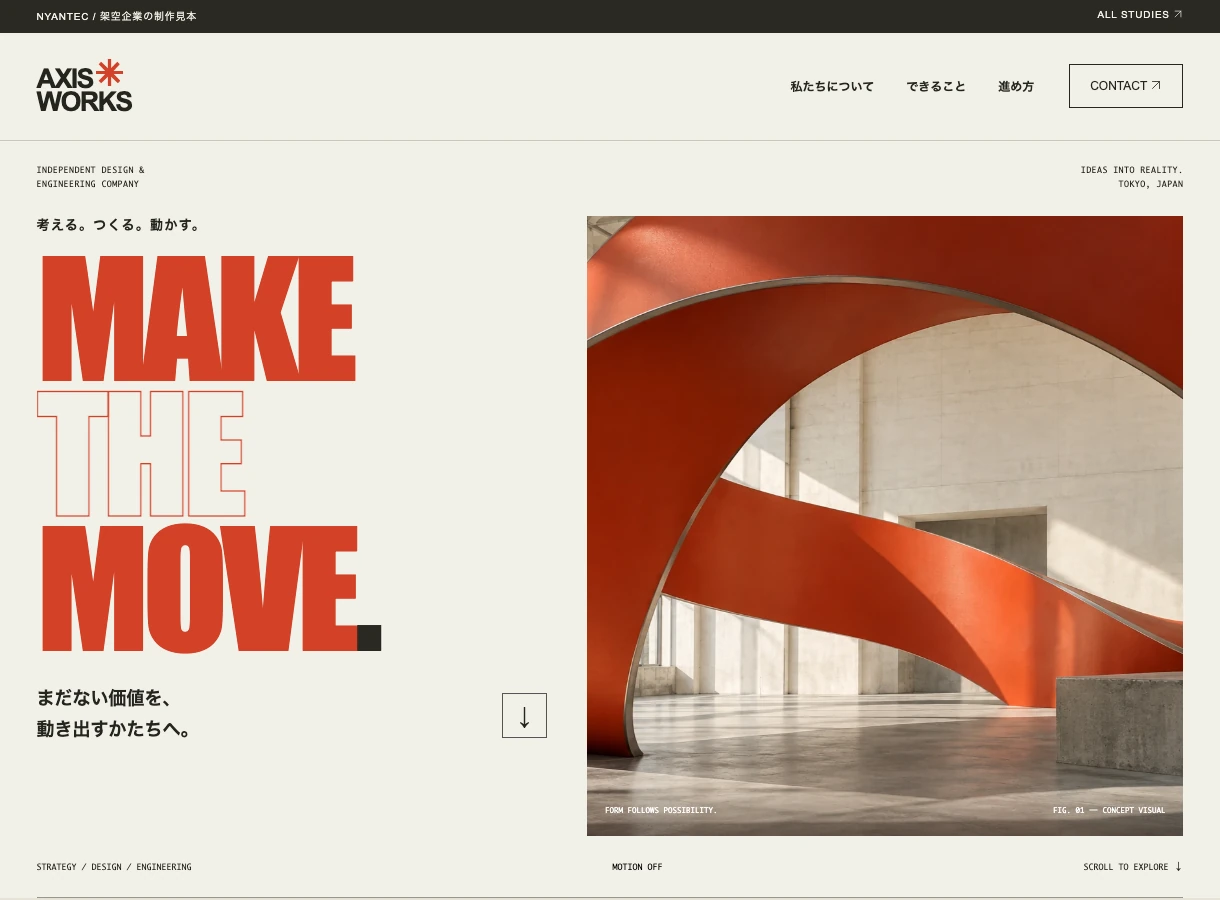Click the TOKYO, JAPAN text
1220x900 pixels.
(x=1150, y=184)
